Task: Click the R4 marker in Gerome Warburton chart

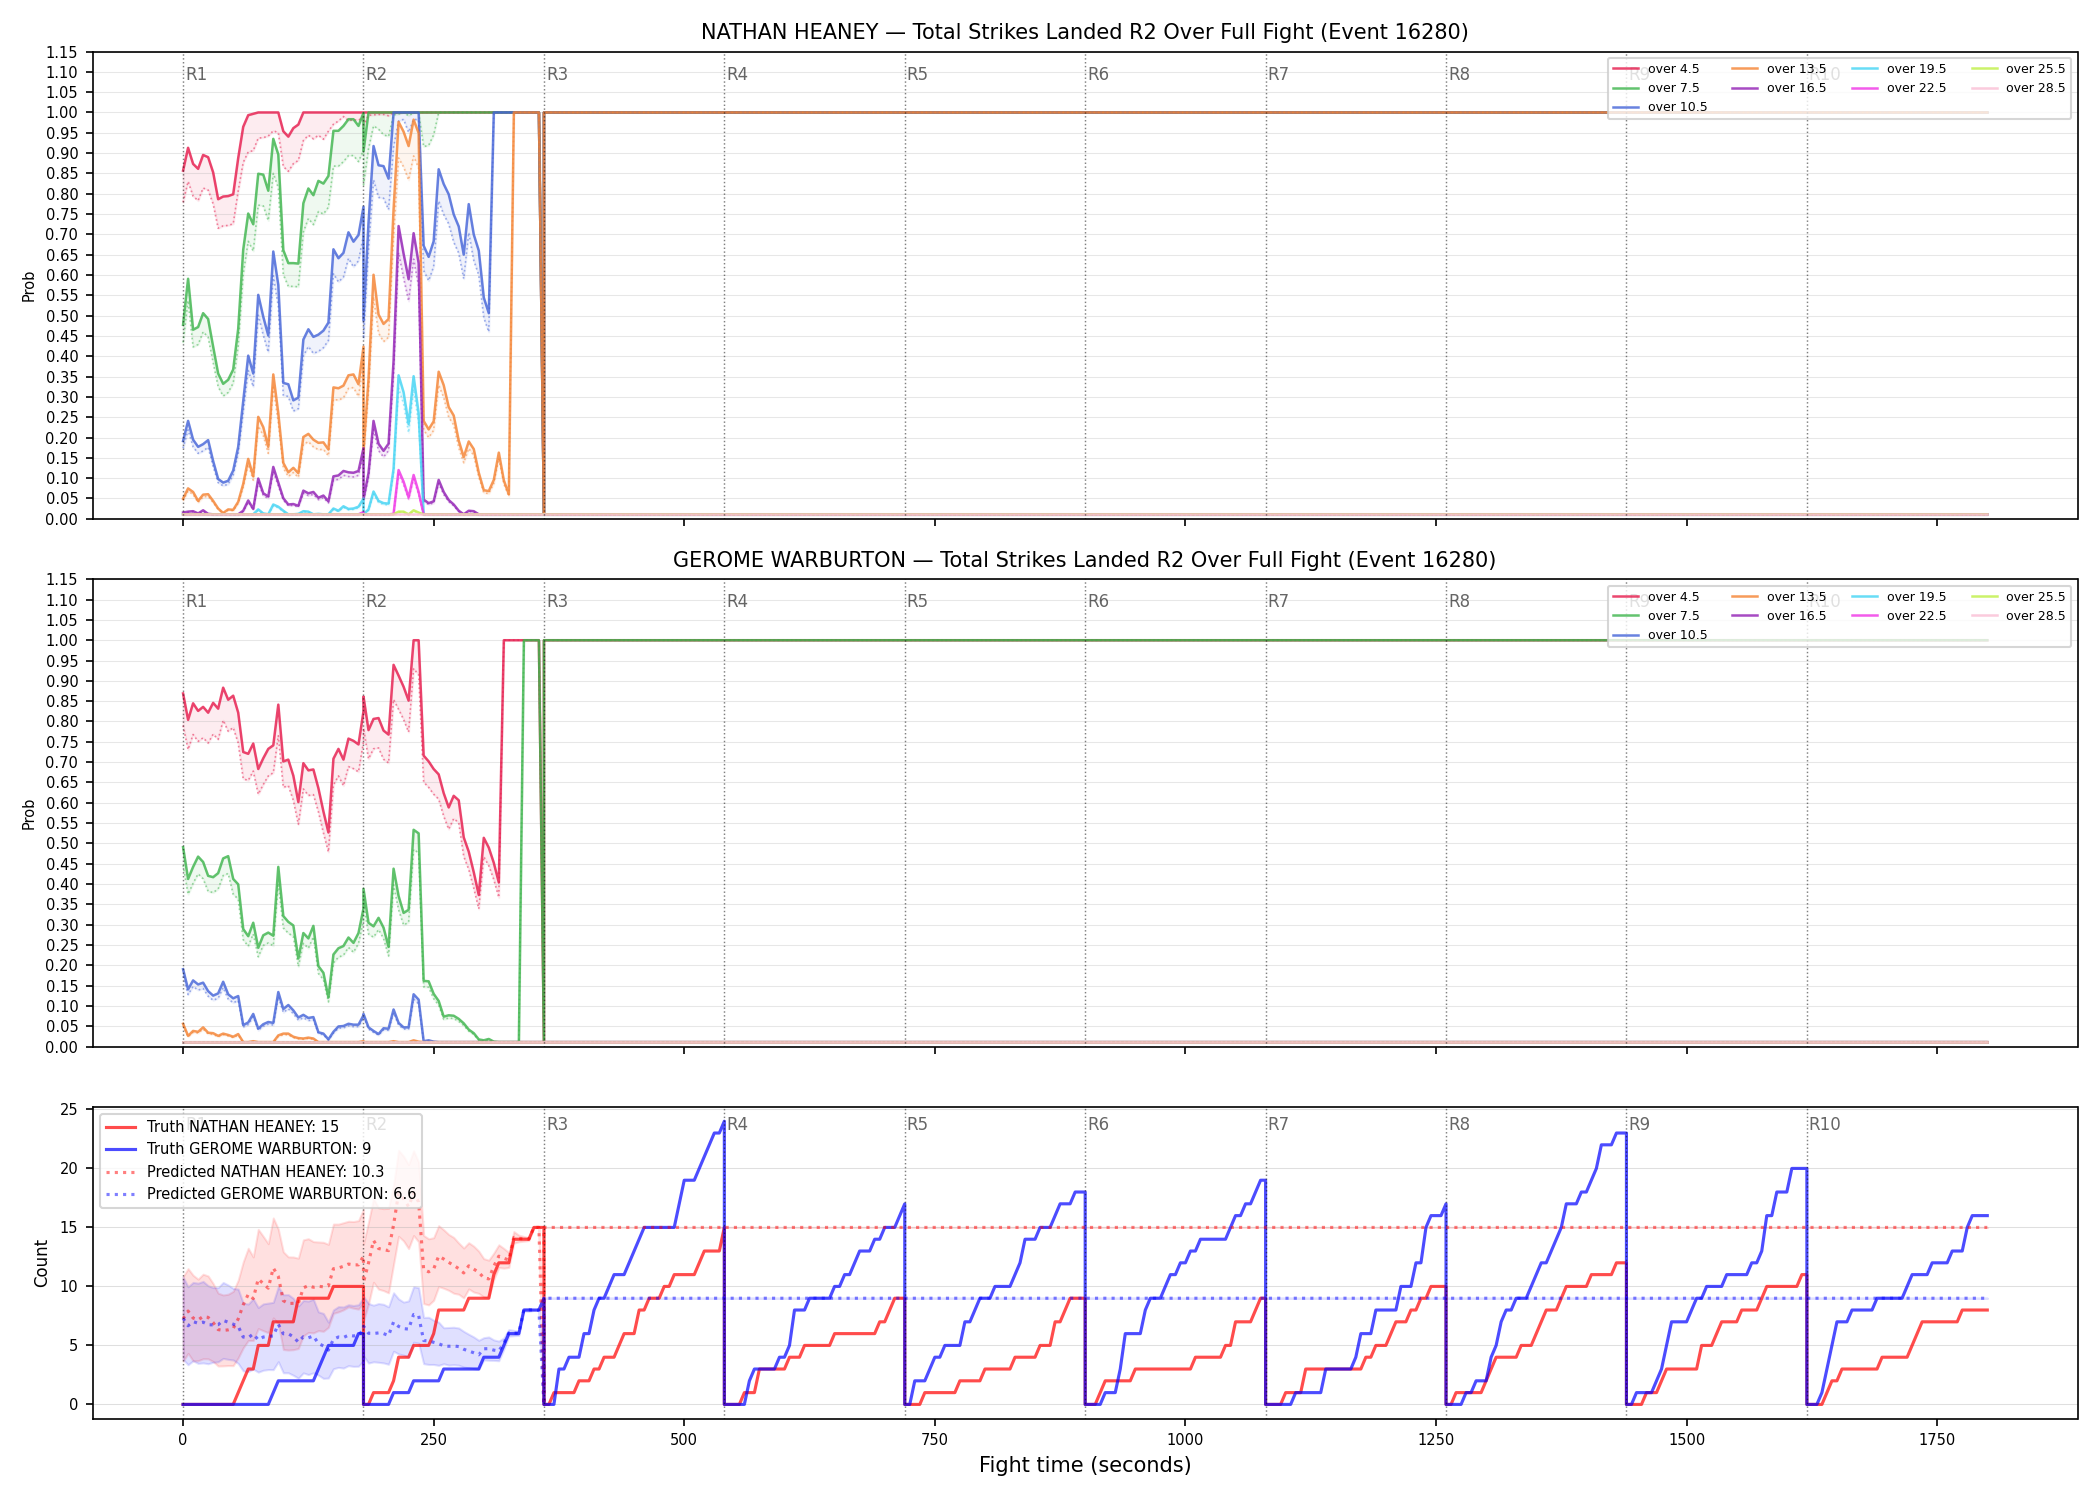Action: (737, 601)
